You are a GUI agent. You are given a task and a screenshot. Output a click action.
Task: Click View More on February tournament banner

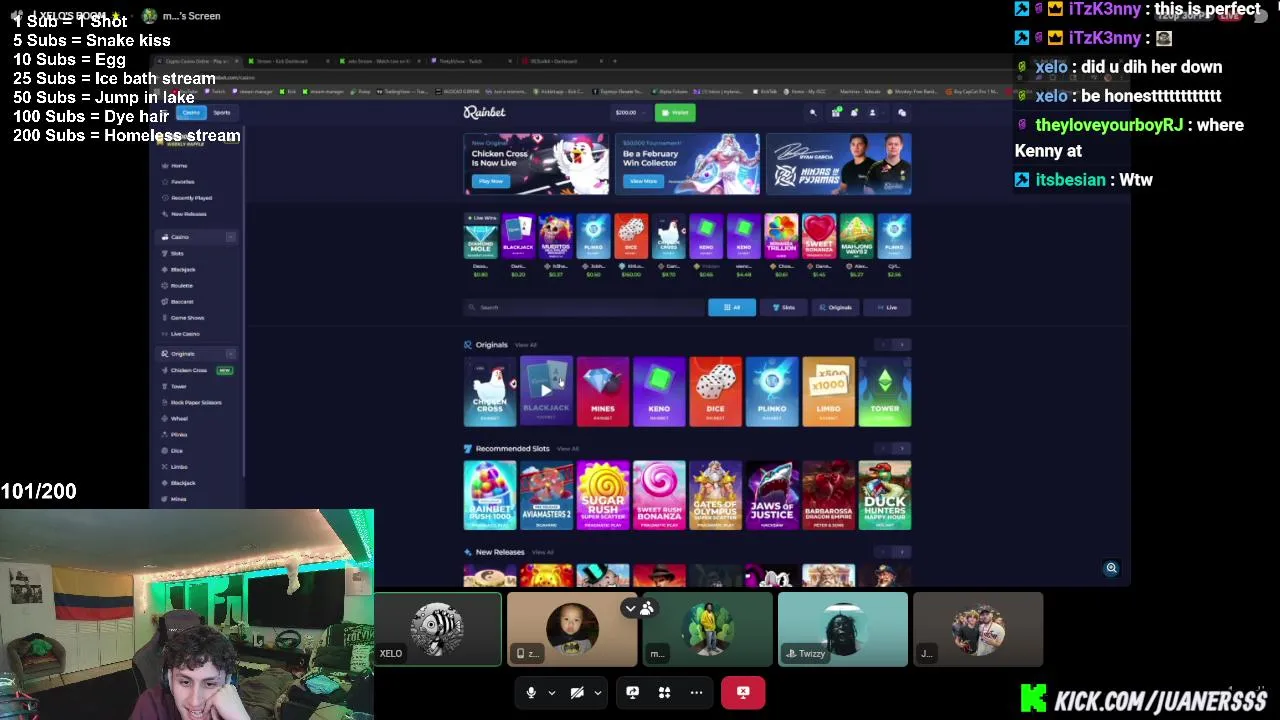643,181
